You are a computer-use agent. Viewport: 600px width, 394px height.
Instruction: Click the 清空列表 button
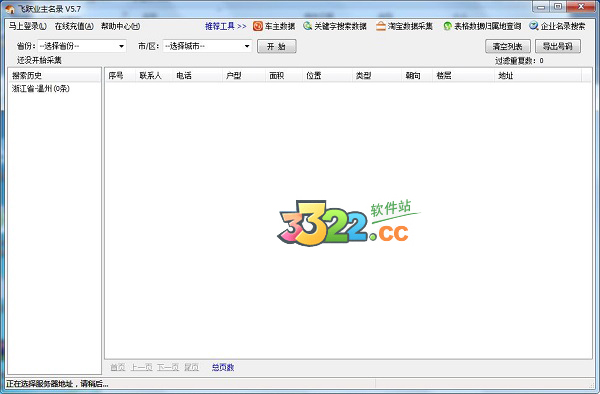[508, 46]
